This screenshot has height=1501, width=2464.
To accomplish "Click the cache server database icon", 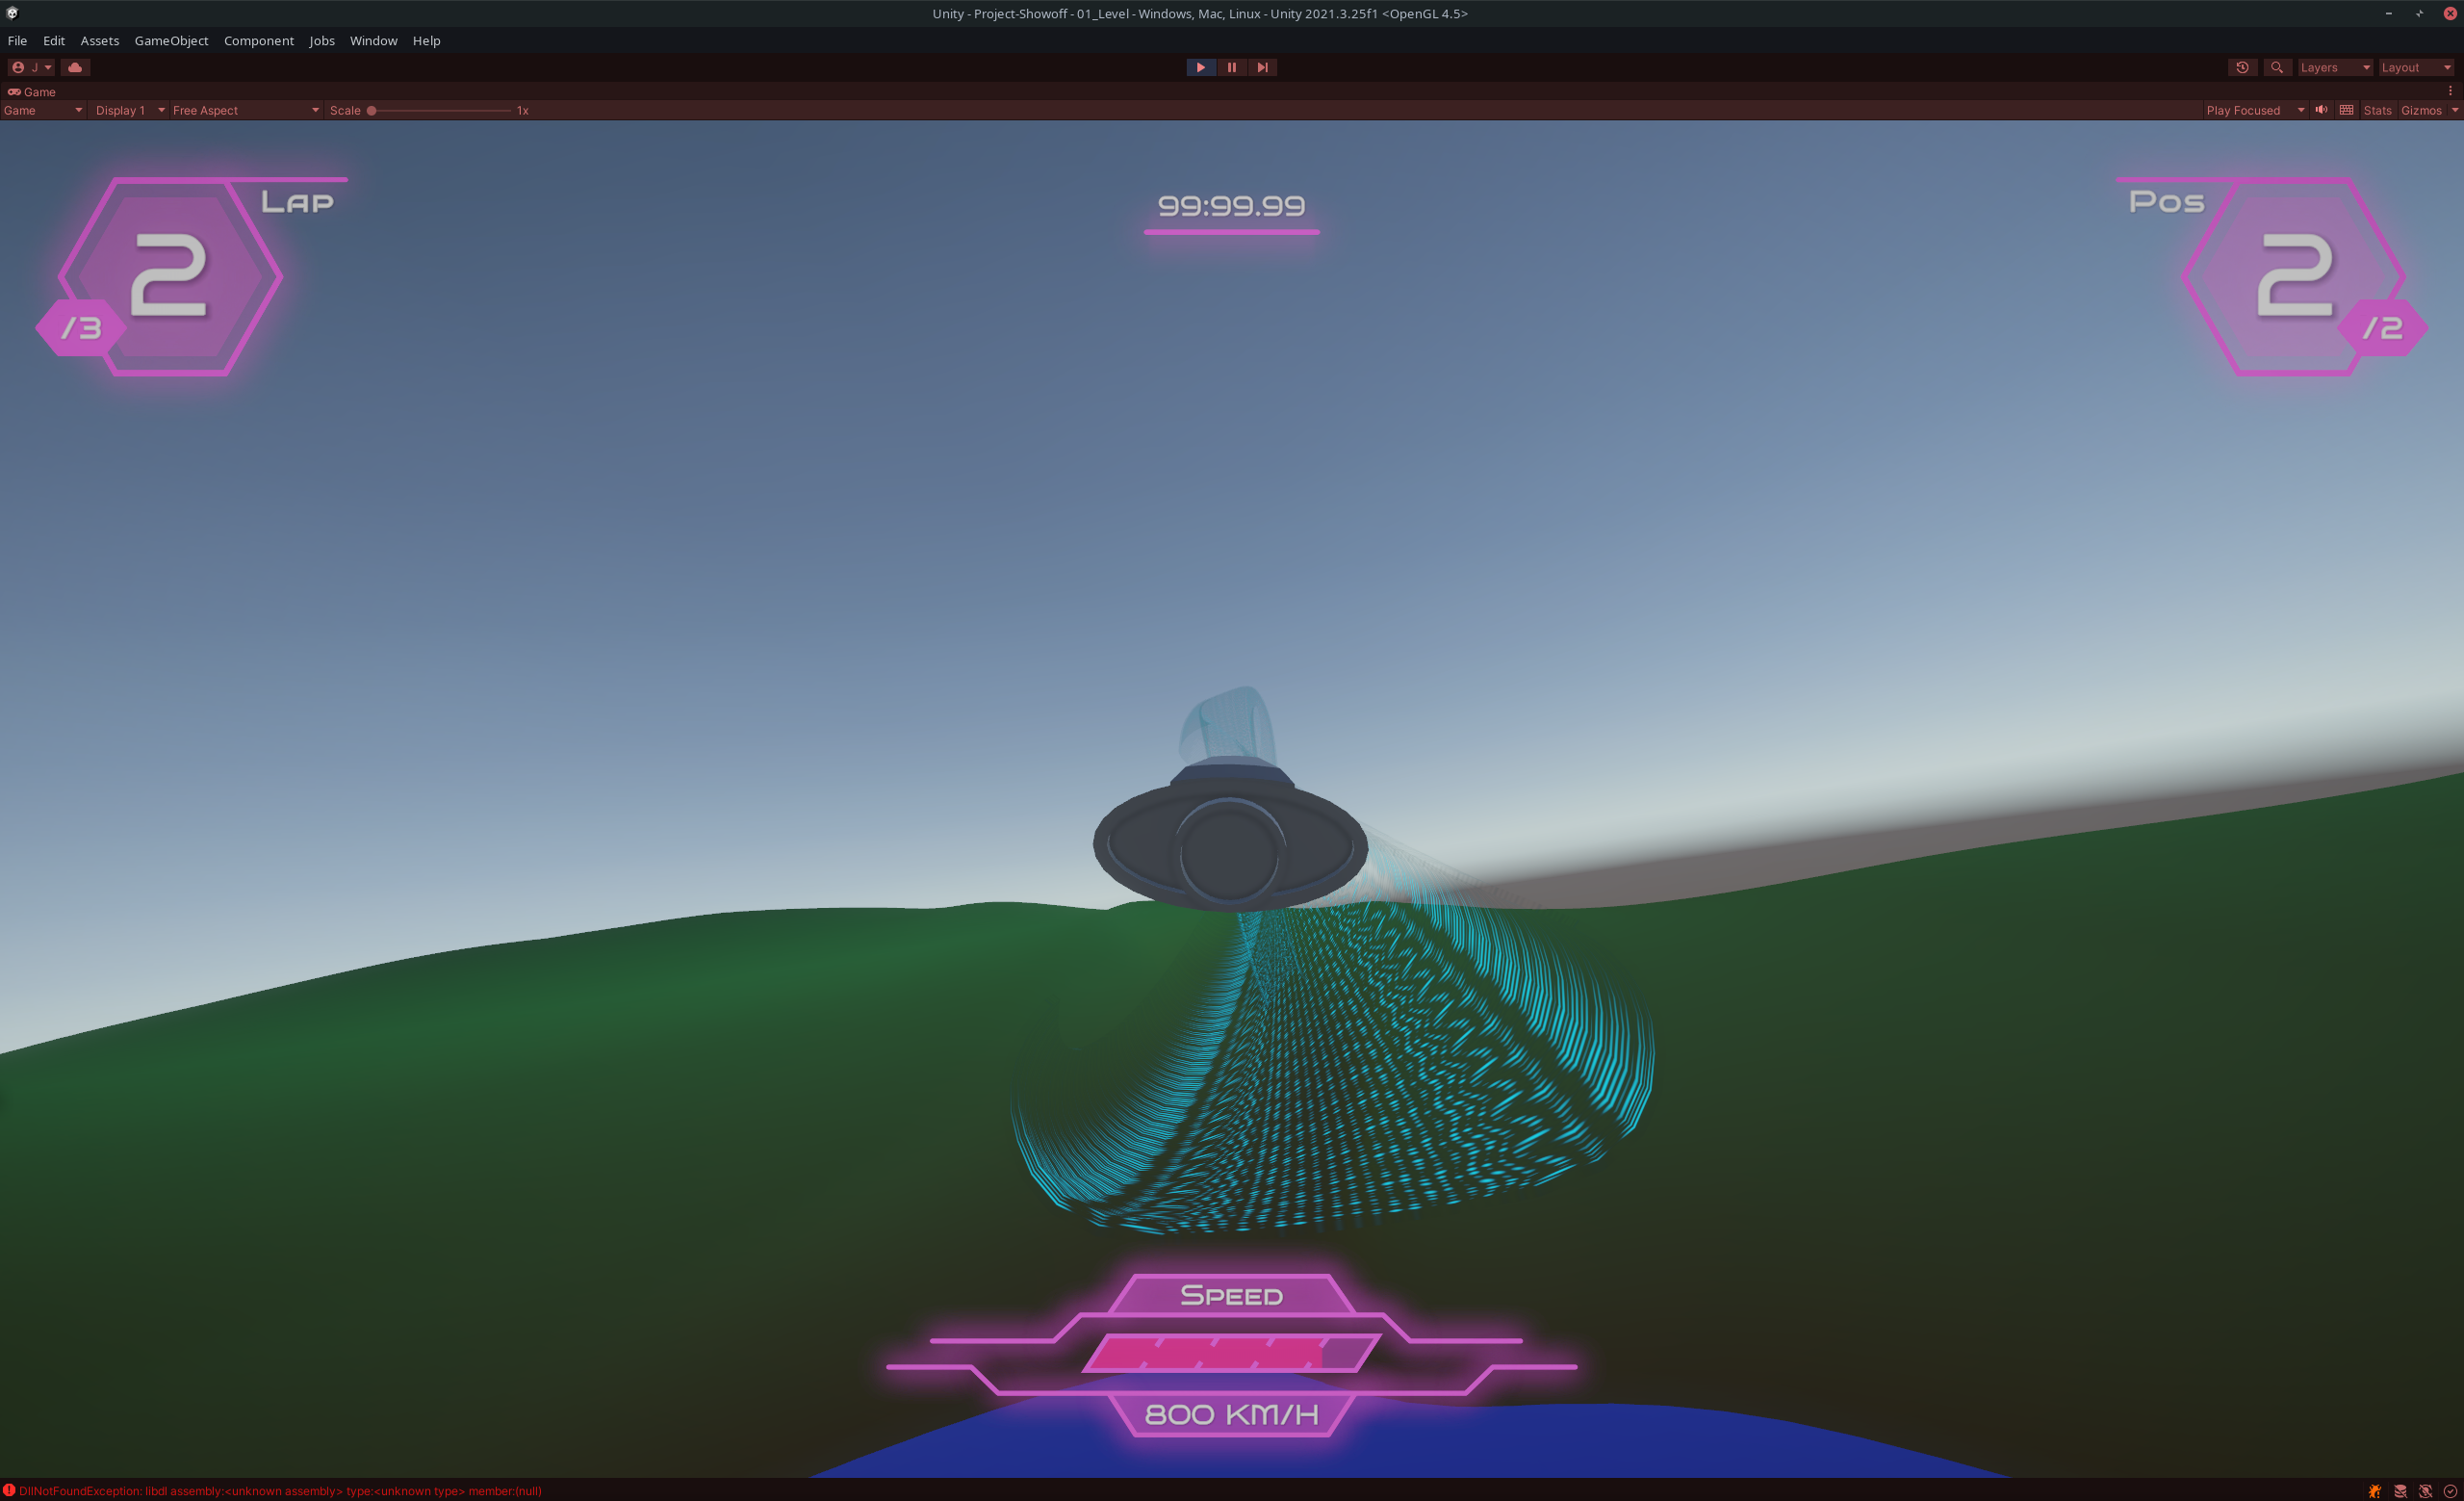I will click(2400, 1491).
